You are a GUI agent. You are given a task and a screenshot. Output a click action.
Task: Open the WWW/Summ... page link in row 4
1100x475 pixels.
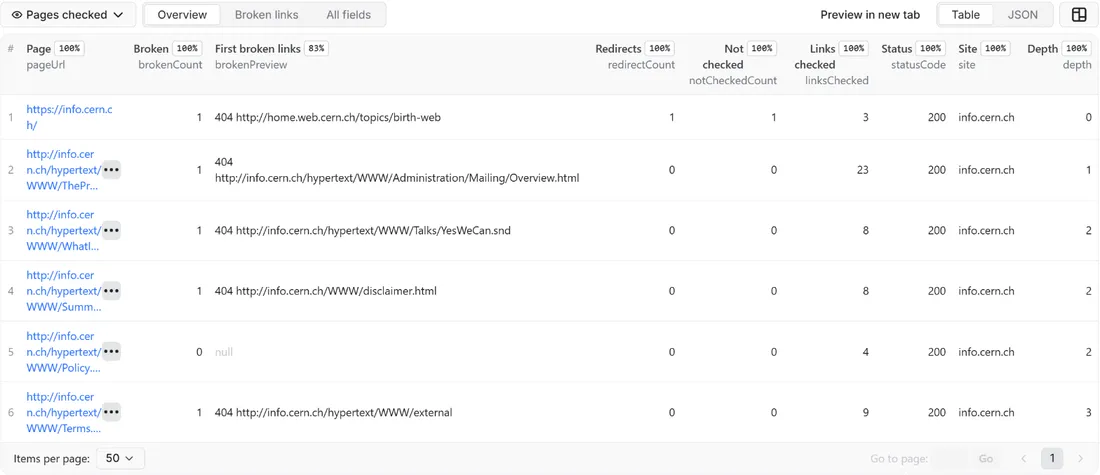(62, 290)
